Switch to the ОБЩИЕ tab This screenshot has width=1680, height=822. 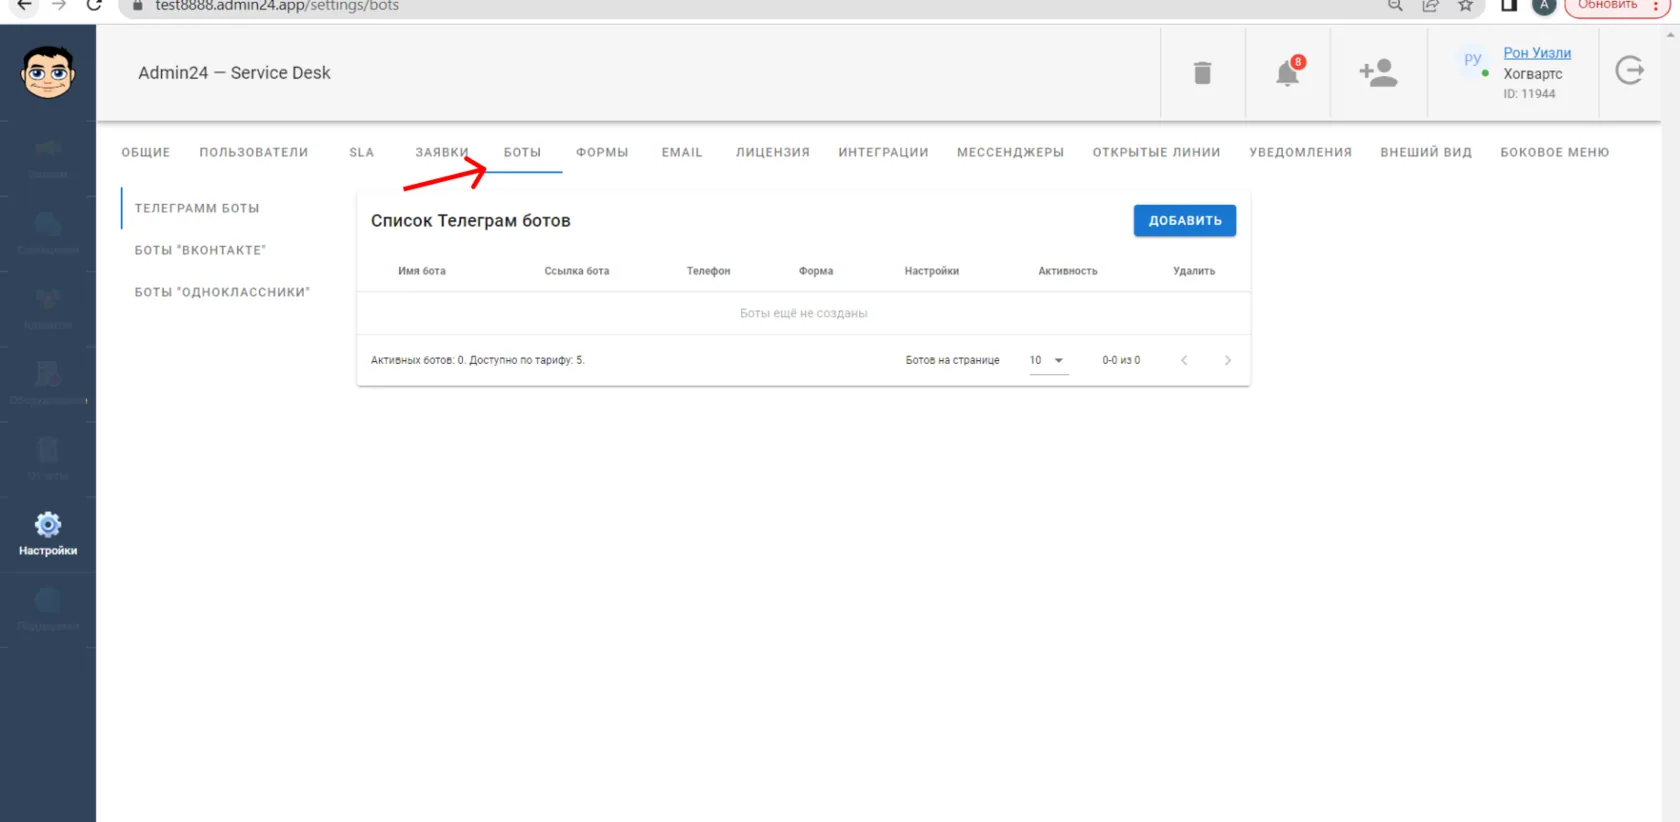coord(146,152)
